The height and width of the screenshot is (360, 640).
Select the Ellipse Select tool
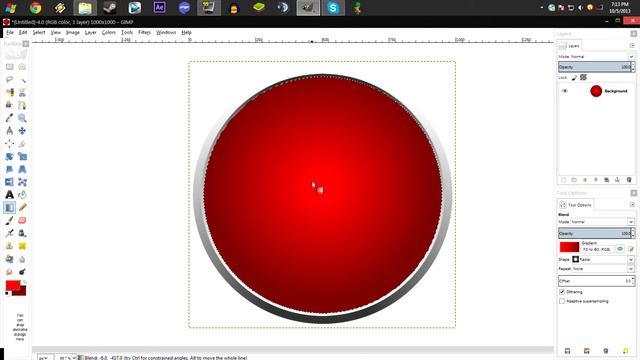[22, 67]
